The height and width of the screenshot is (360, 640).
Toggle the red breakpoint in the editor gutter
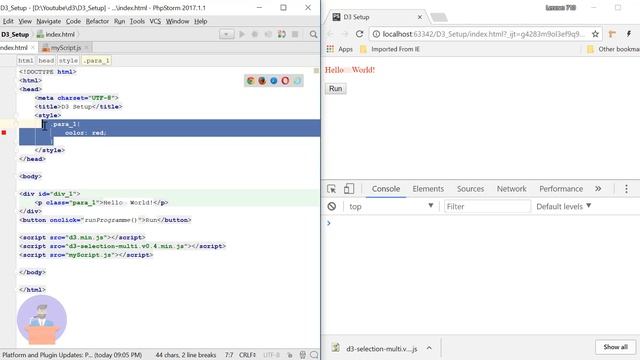(4, 133)
